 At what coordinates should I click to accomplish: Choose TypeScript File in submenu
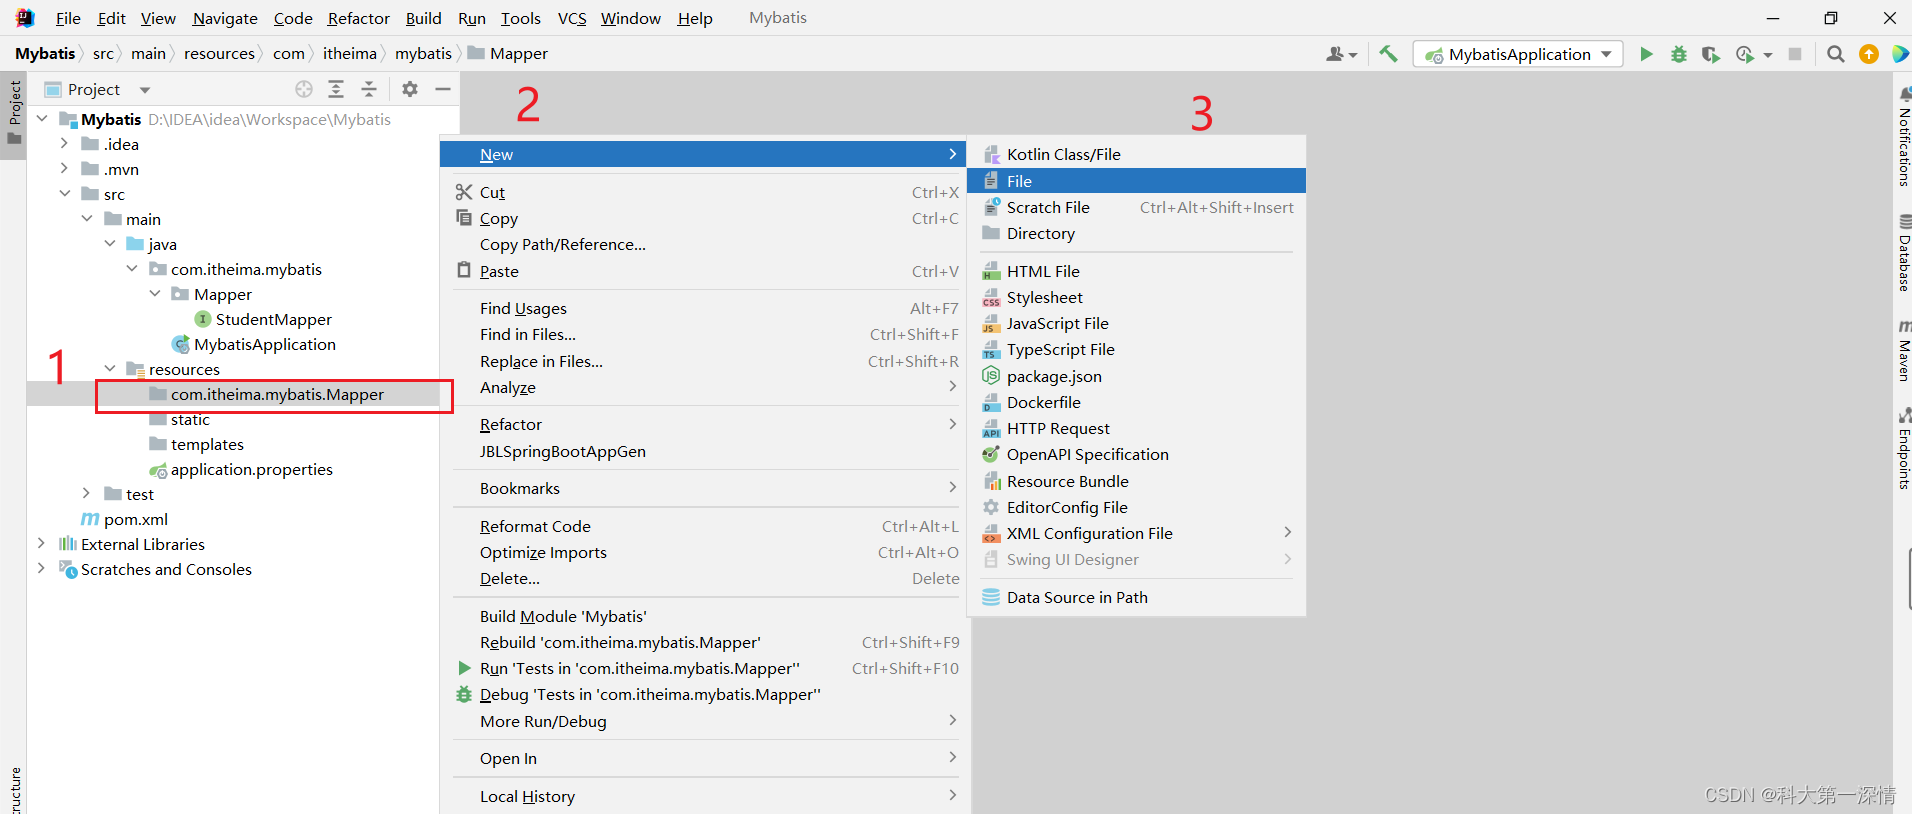(x=1136, y=349)
